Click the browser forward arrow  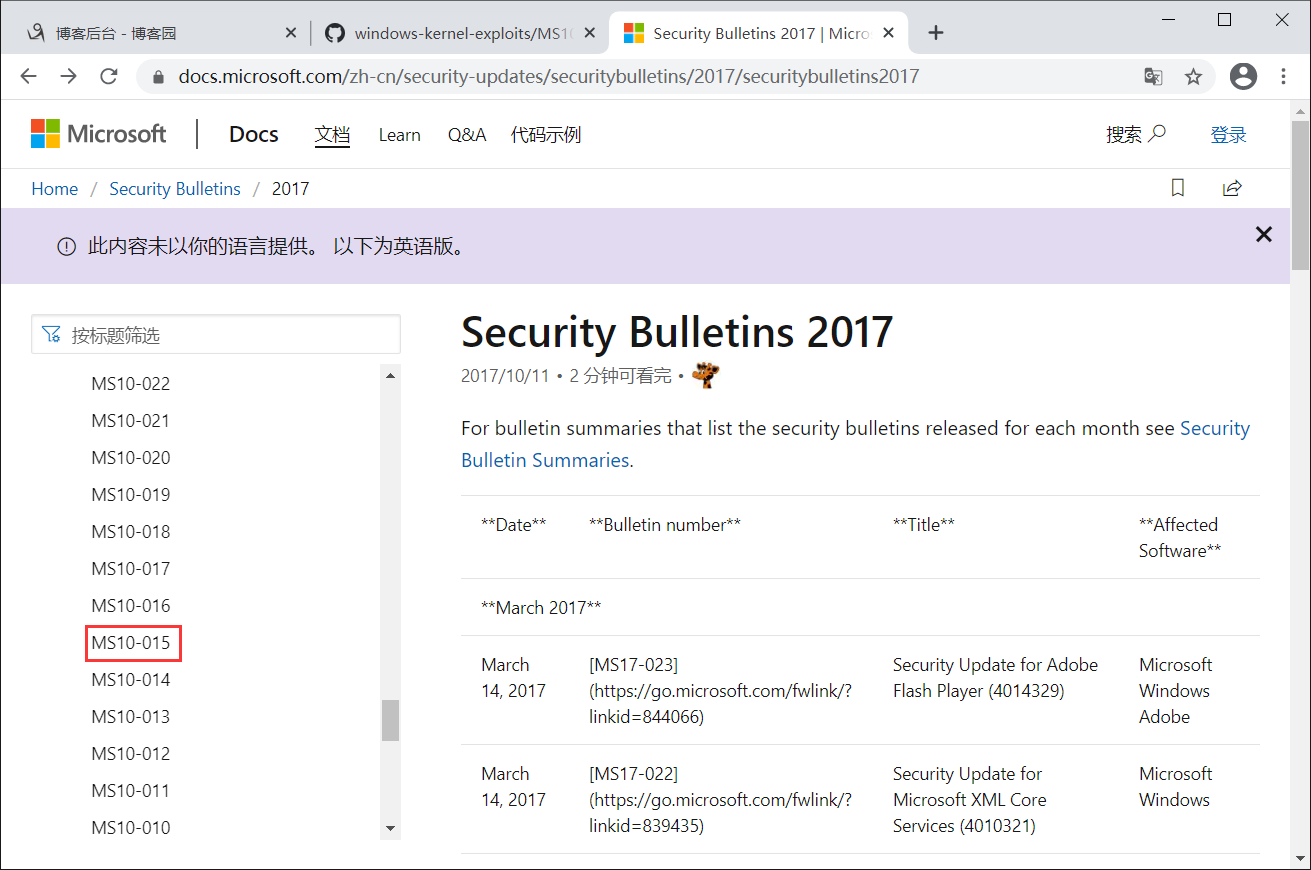tap(68, 76)
